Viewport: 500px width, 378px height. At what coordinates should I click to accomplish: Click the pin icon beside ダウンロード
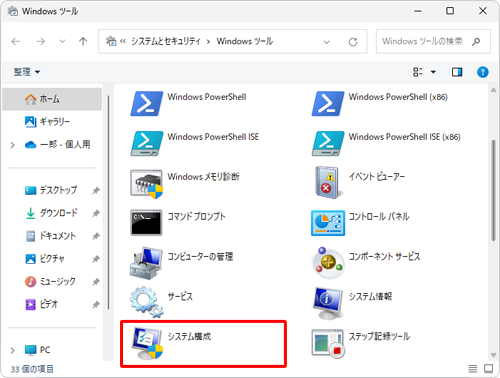pos(96,213)
